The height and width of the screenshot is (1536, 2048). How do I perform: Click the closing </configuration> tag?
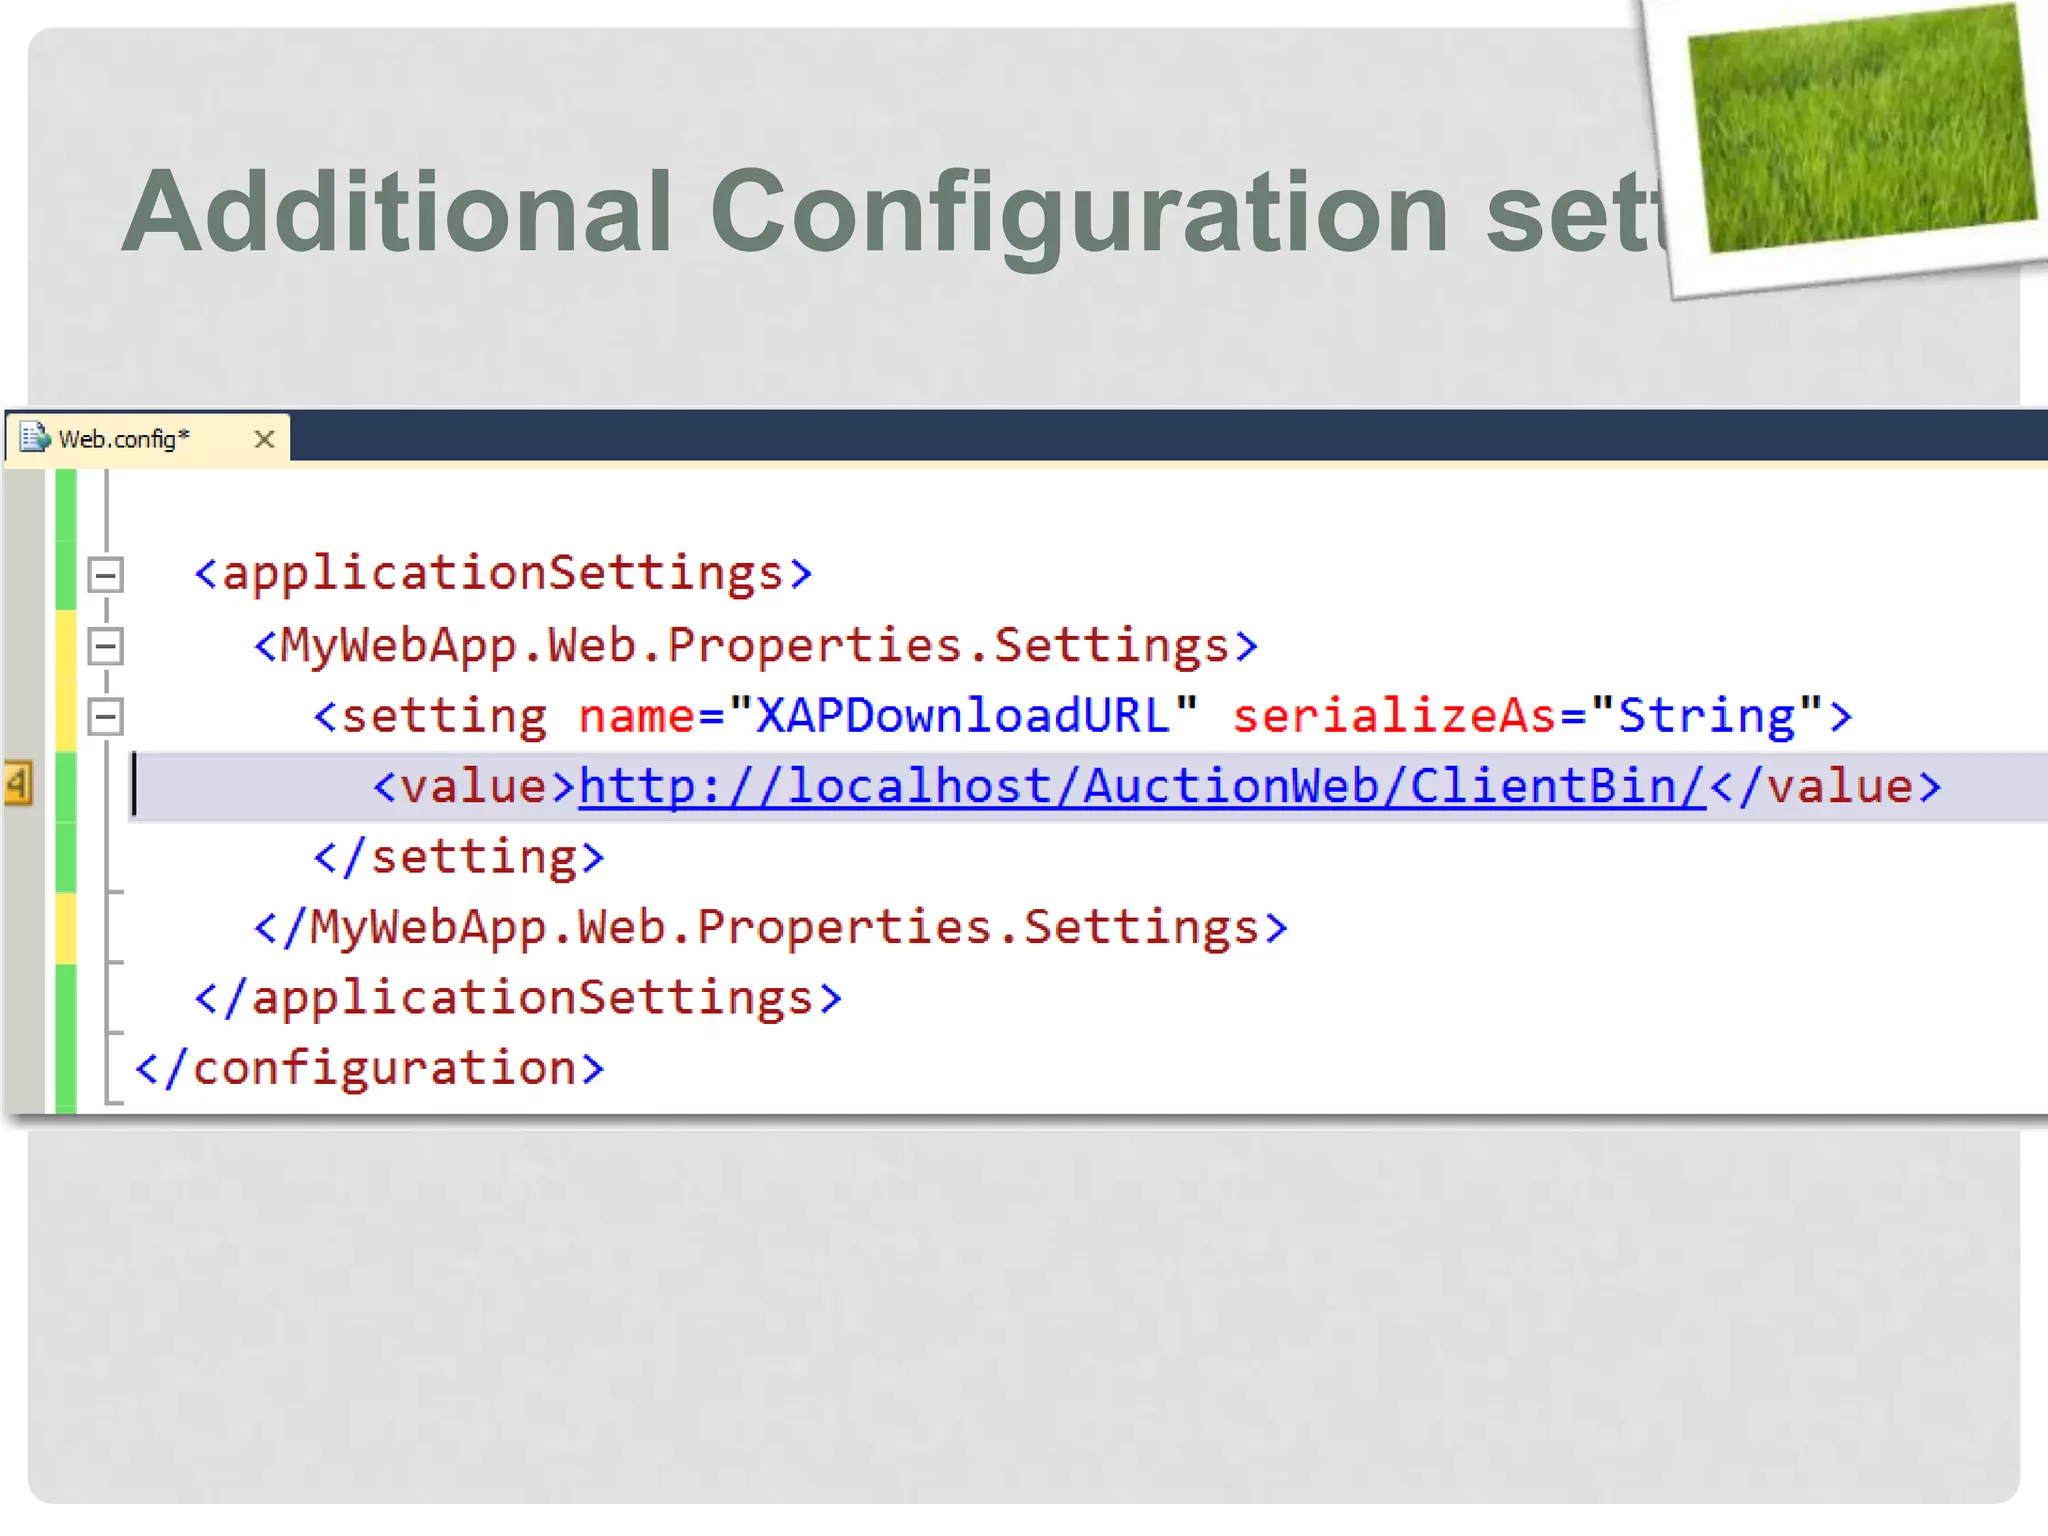370,1068
